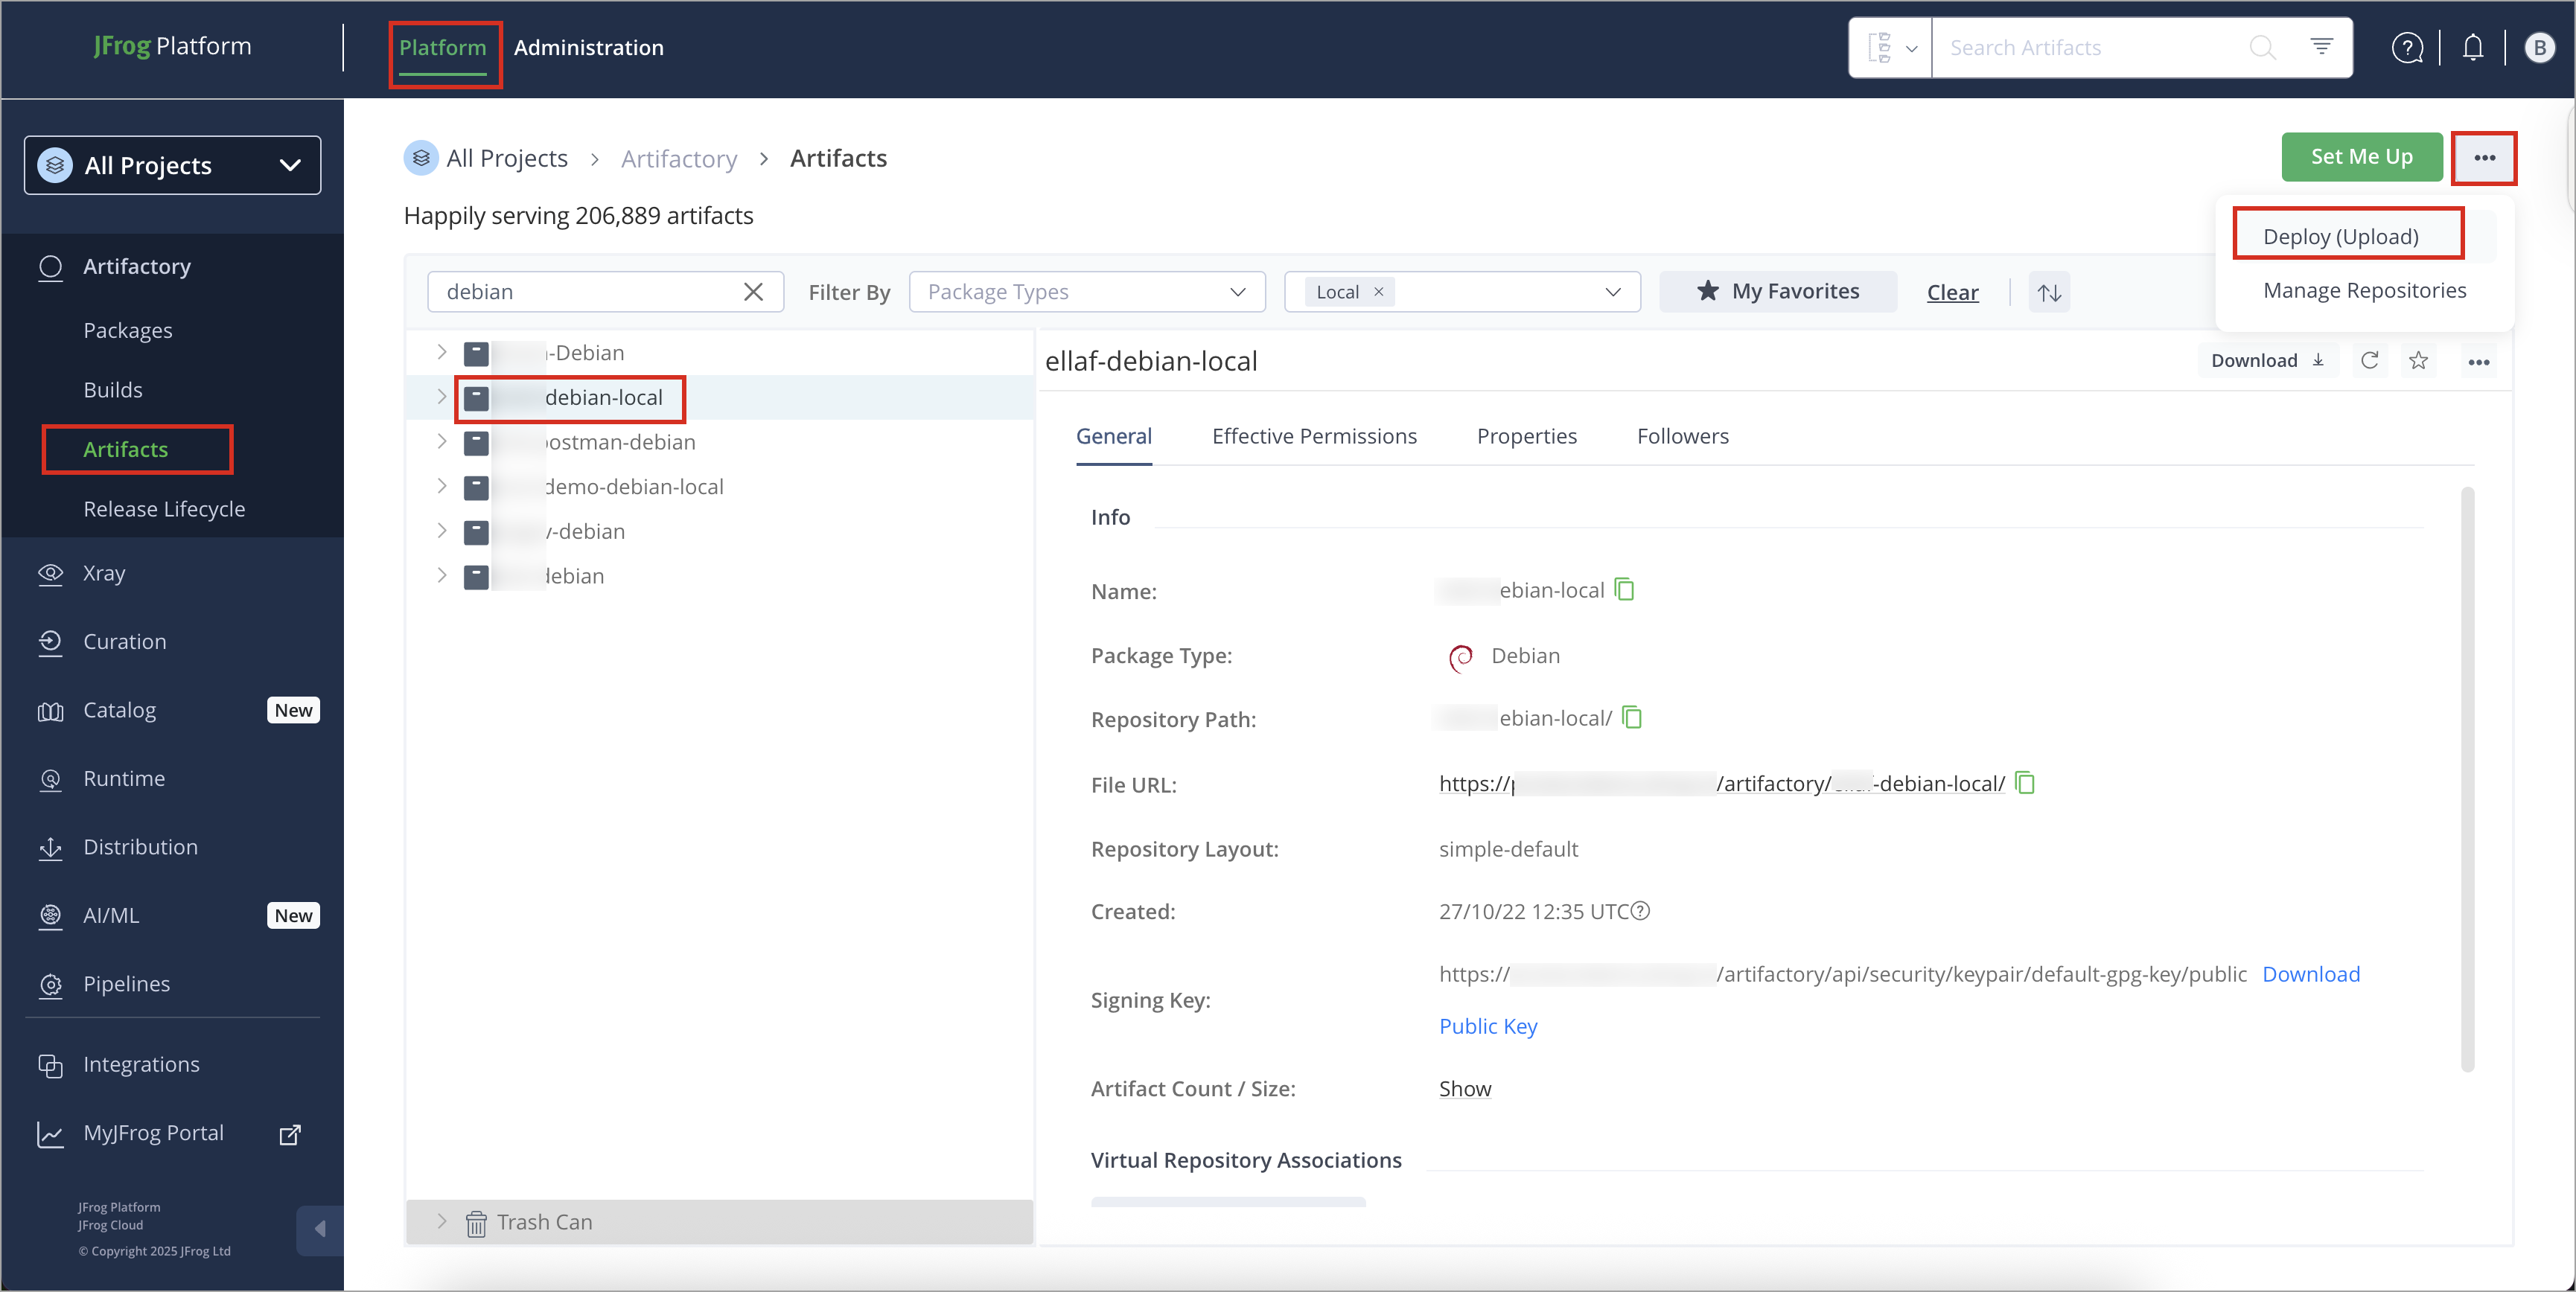Viewport: 2576px width, 1292px height.
Task: Toggle the My Favorites filter
Action: pos(1778,291)
